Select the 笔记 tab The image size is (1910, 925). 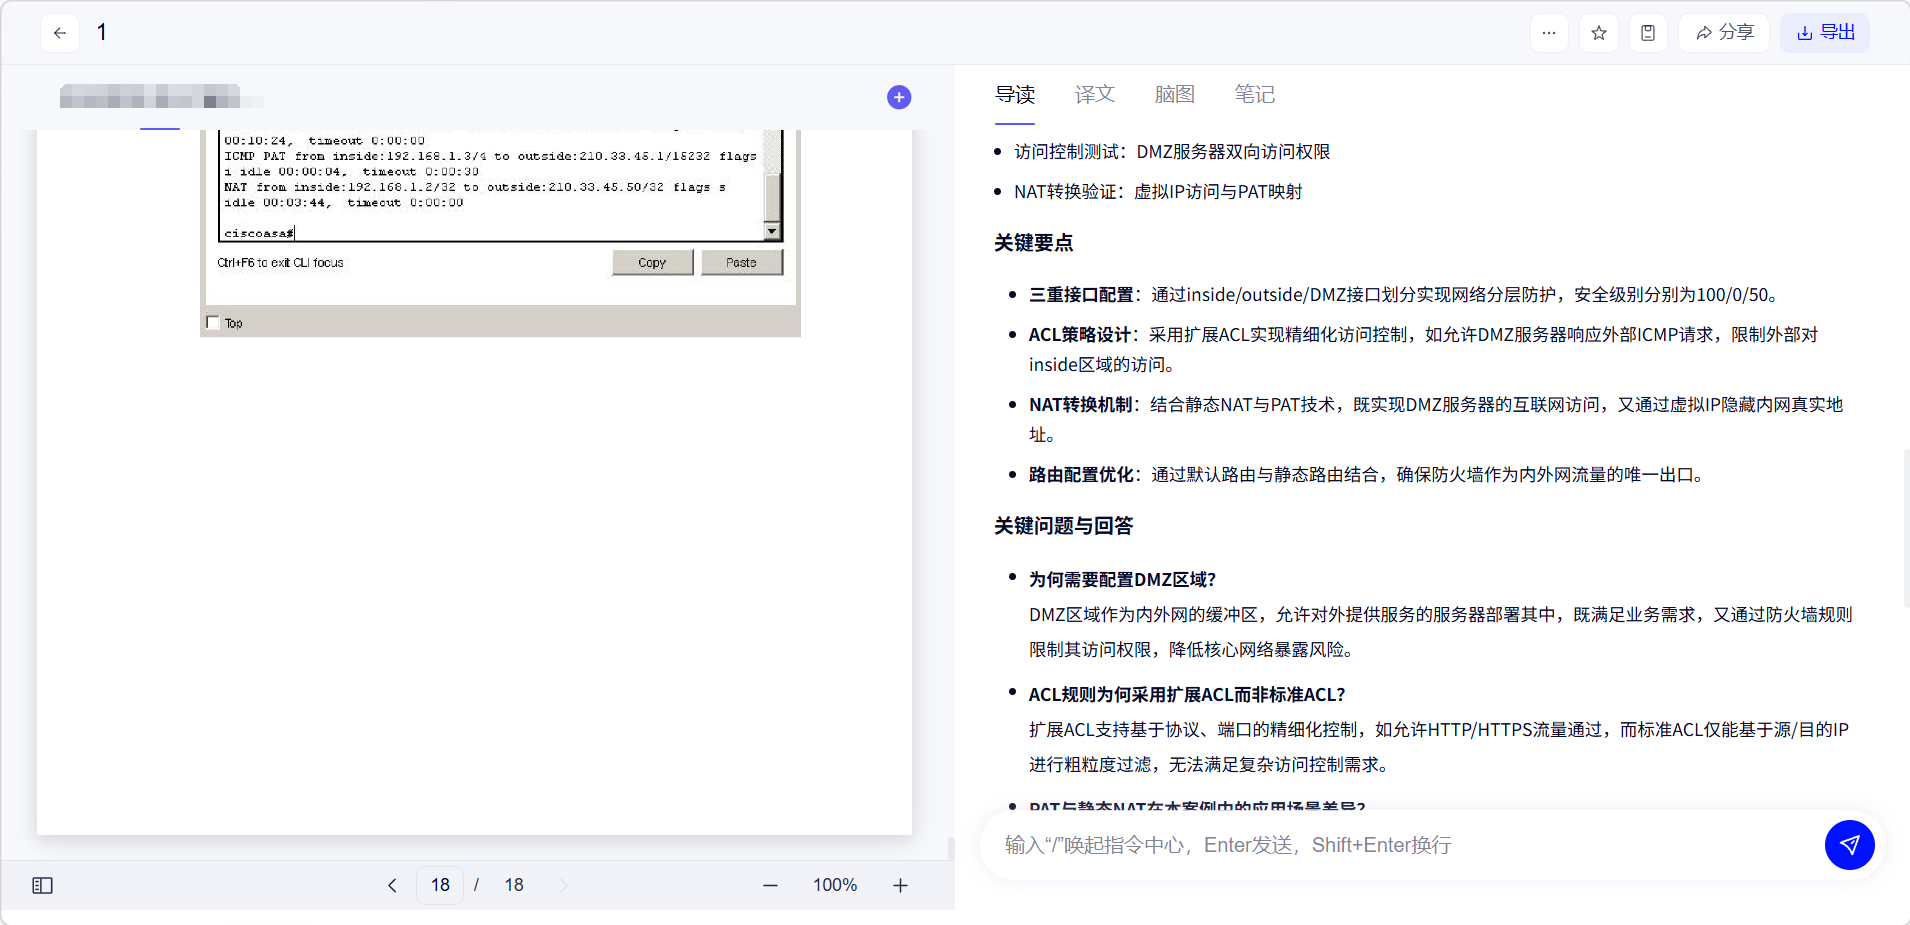click(x=1254, y=94)
